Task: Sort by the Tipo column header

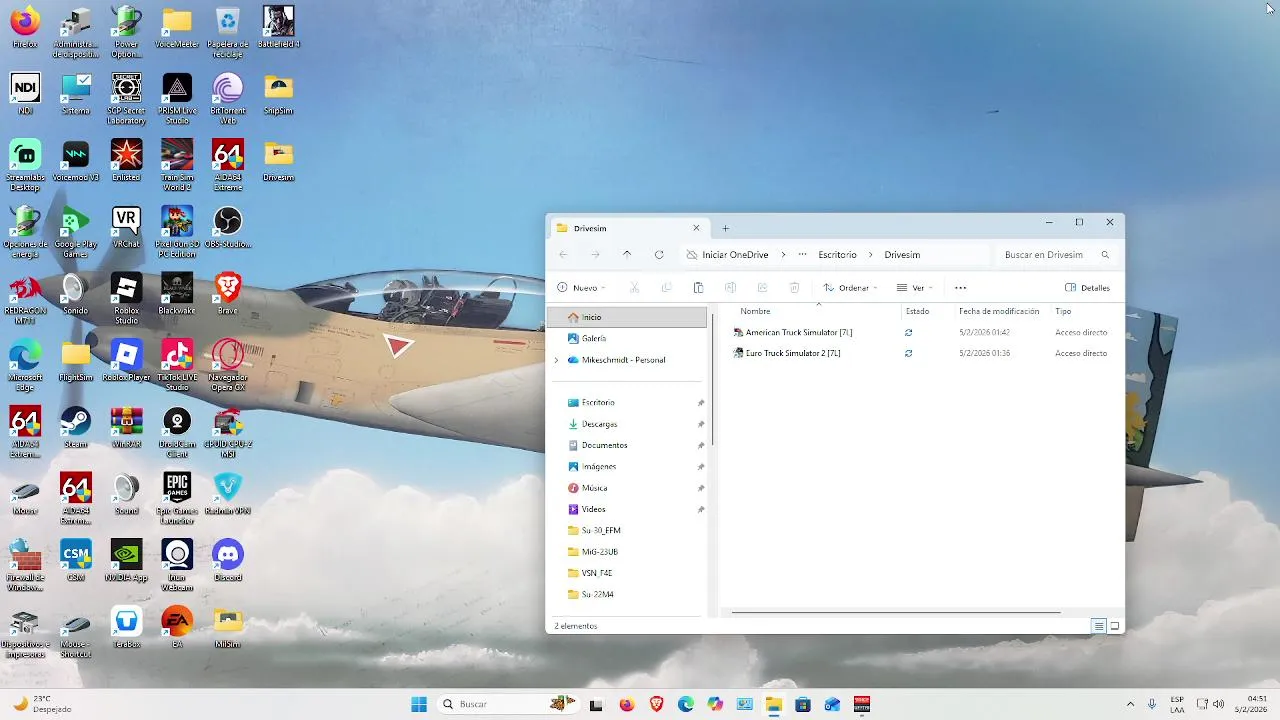Action: [x=1063, y=311]
